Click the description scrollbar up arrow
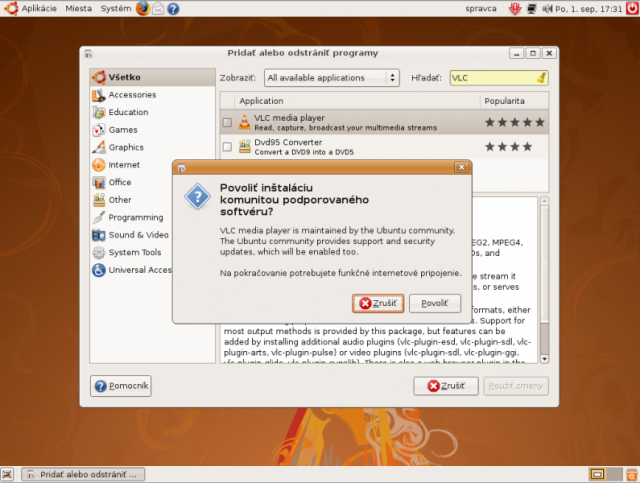The image size is (640, 483). click(x=544, y=201)
